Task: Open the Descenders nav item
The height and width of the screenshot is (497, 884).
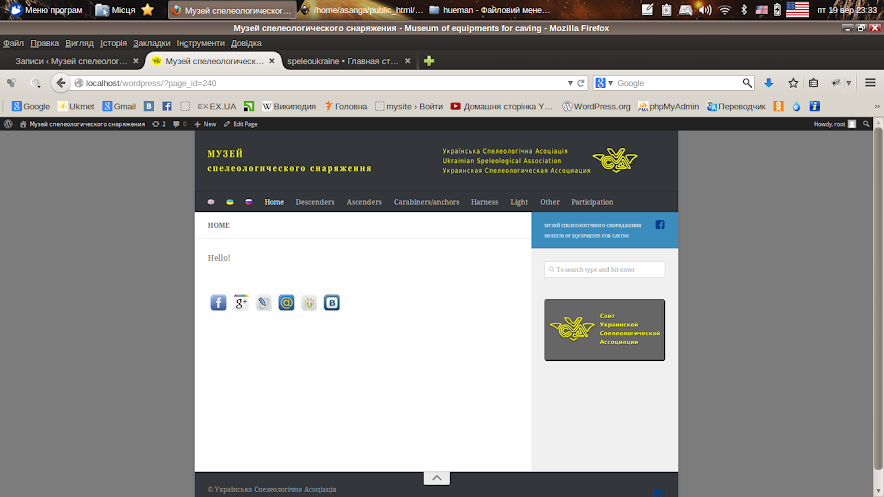Action: pyautogui.click(x=315, y=202)
